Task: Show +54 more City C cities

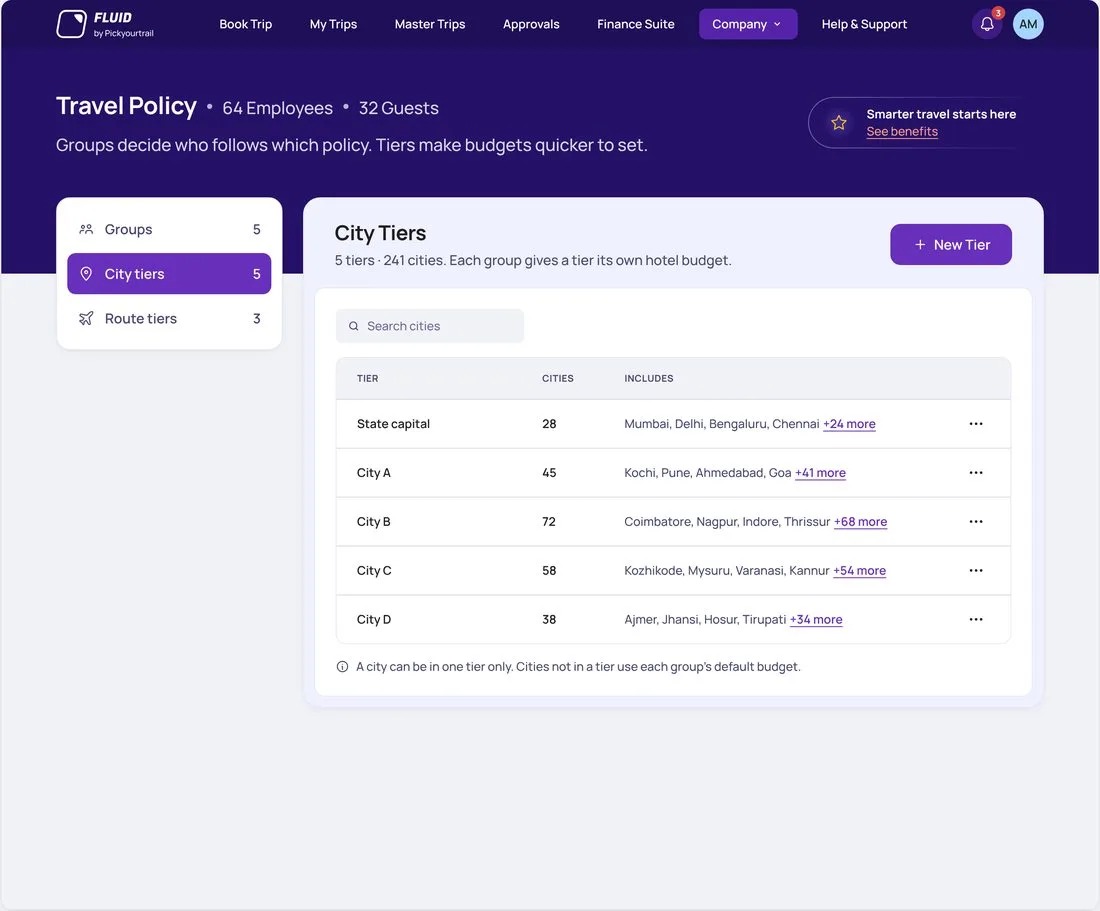Action: pos(859,570)
